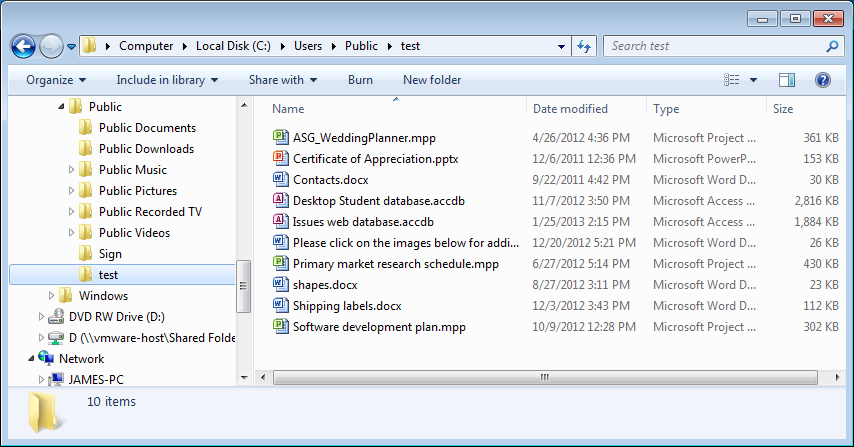The image size is (854, 447).
Task: Expand the arrow after the Users breadcrumb
Action: coord(333,47)
